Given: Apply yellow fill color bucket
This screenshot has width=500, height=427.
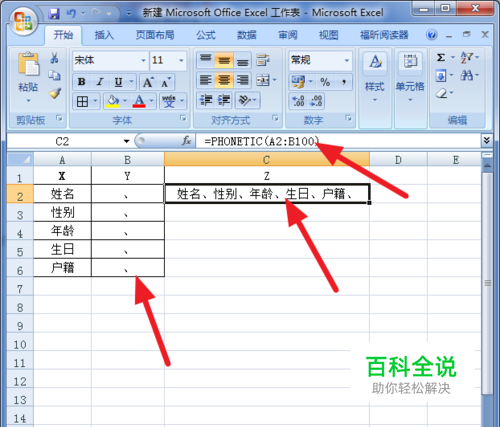Looking at the screenshot, I should coord(113,101).
